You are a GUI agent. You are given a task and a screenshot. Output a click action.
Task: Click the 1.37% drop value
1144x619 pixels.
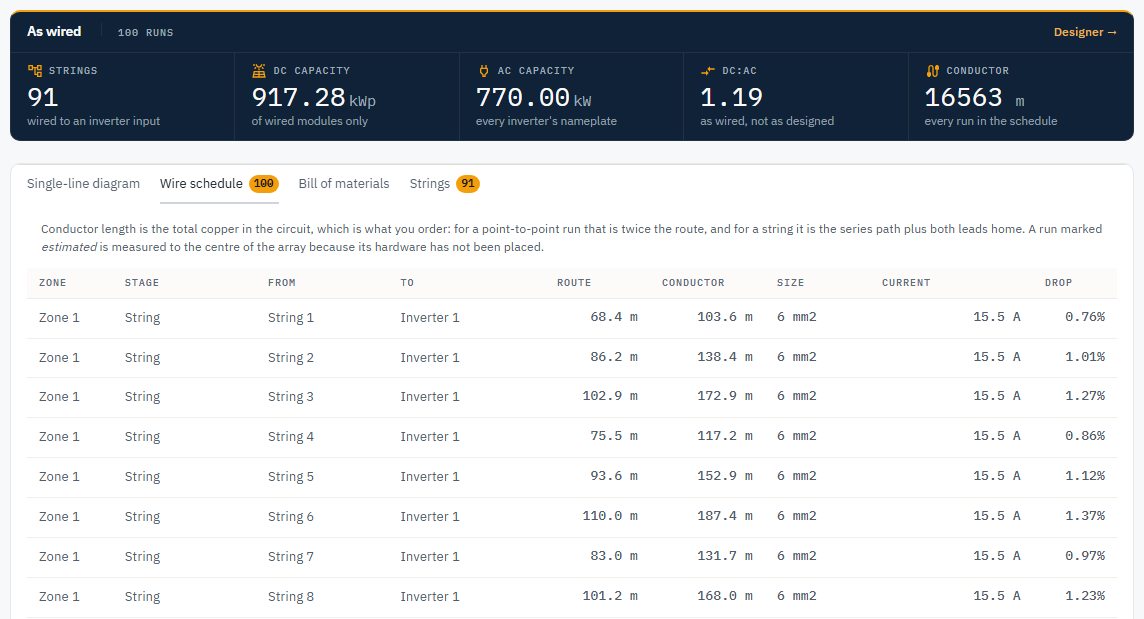pos(1085,516)
